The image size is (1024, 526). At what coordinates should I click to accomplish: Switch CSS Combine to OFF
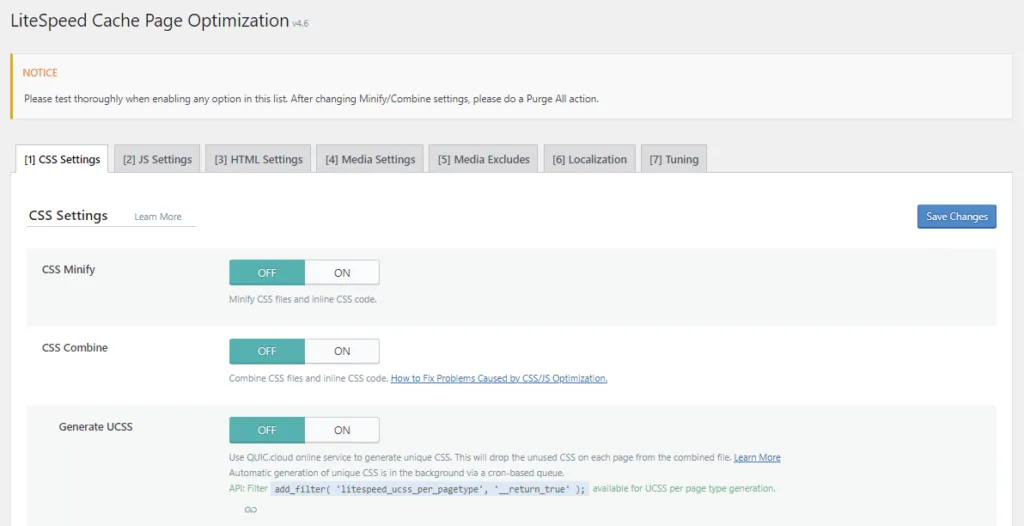(267, 351)
